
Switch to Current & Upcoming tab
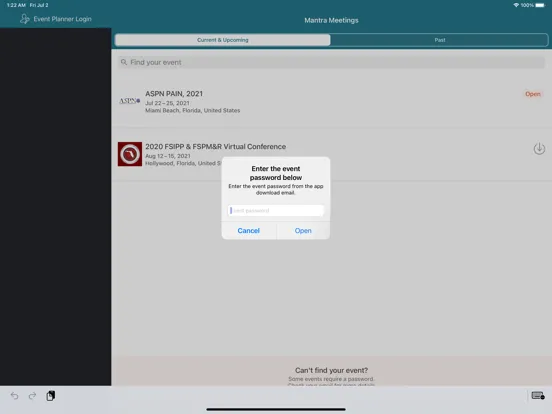tap(222, 40)
